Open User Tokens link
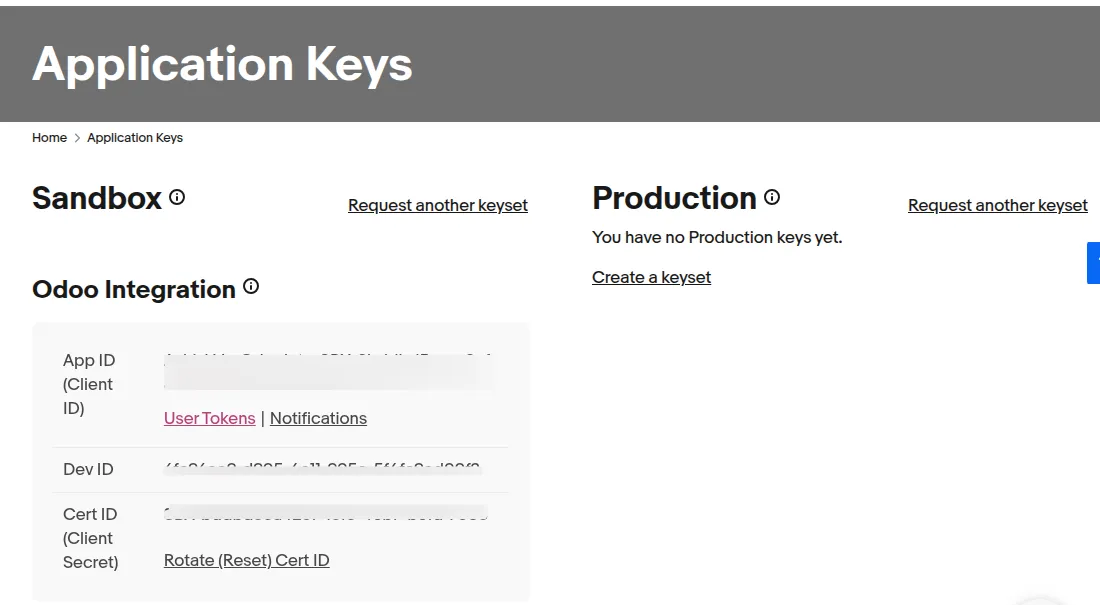 209,418
